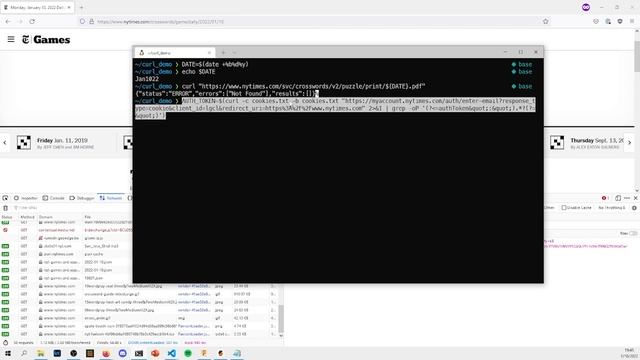Close the curl_demo terminal tab
This screenshot has height=360, width=640.
[209, 53]
